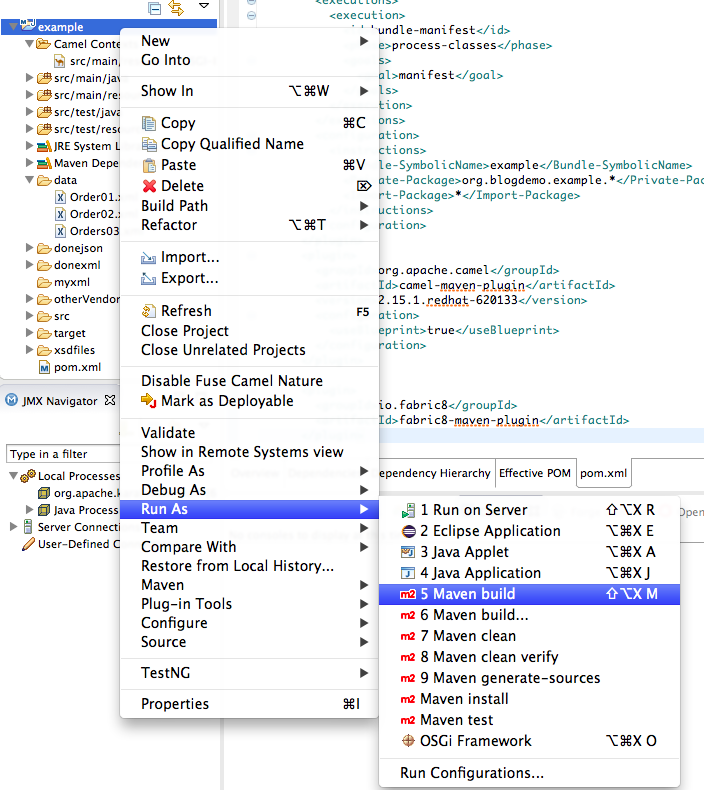704x790 pixels.
Task: Click the User-Defined Connections pencil icon
Action: [x=28, y=544]
